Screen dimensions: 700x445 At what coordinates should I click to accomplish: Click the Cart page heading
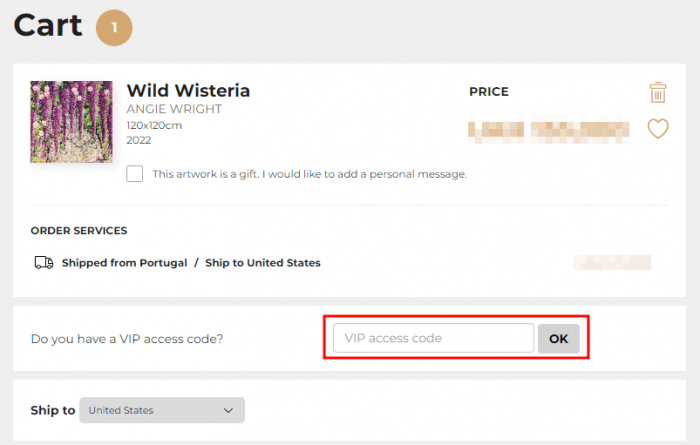point(48,26)
